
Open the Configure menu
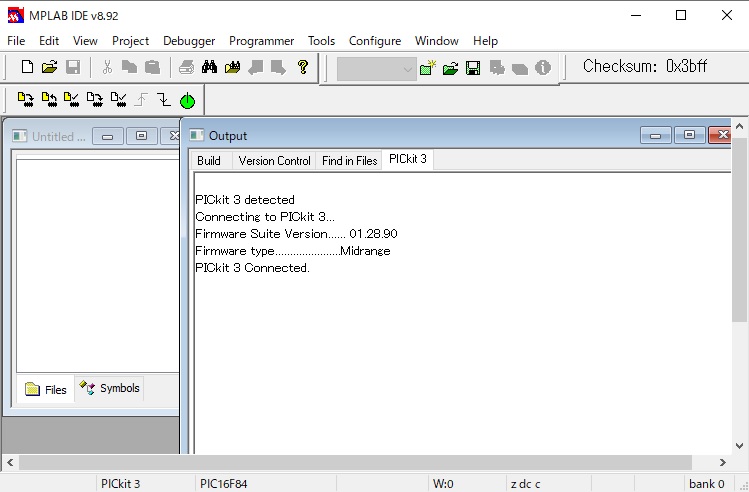tap(375, 41)
